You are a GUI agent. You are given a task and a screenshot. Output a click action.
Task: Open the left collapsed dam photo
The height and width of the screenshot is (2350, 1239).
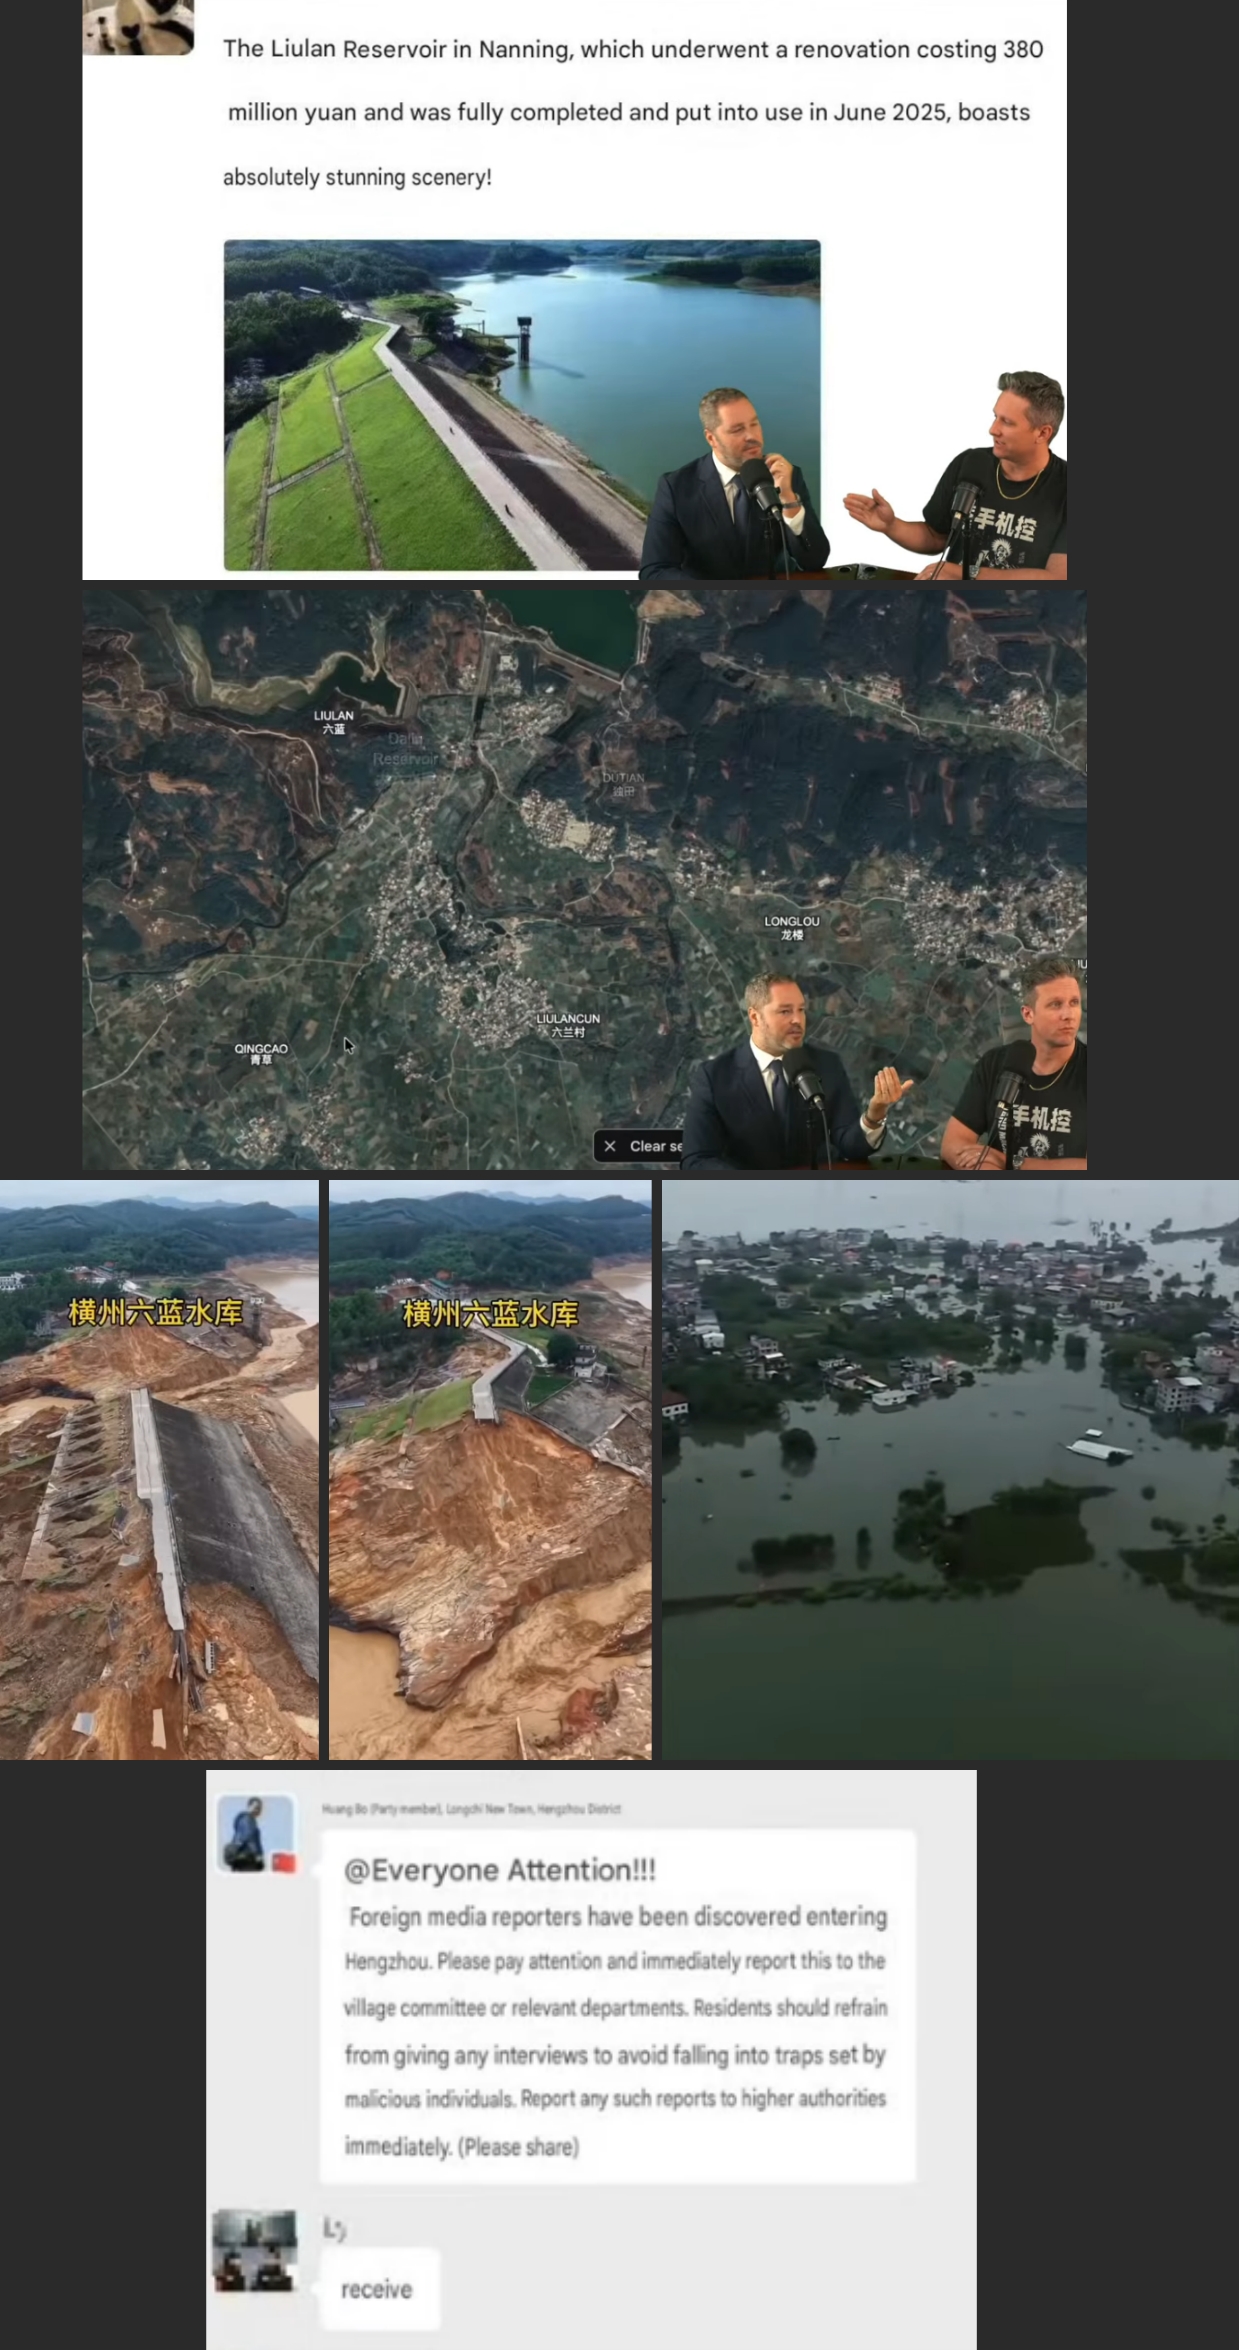(159, 1470)
